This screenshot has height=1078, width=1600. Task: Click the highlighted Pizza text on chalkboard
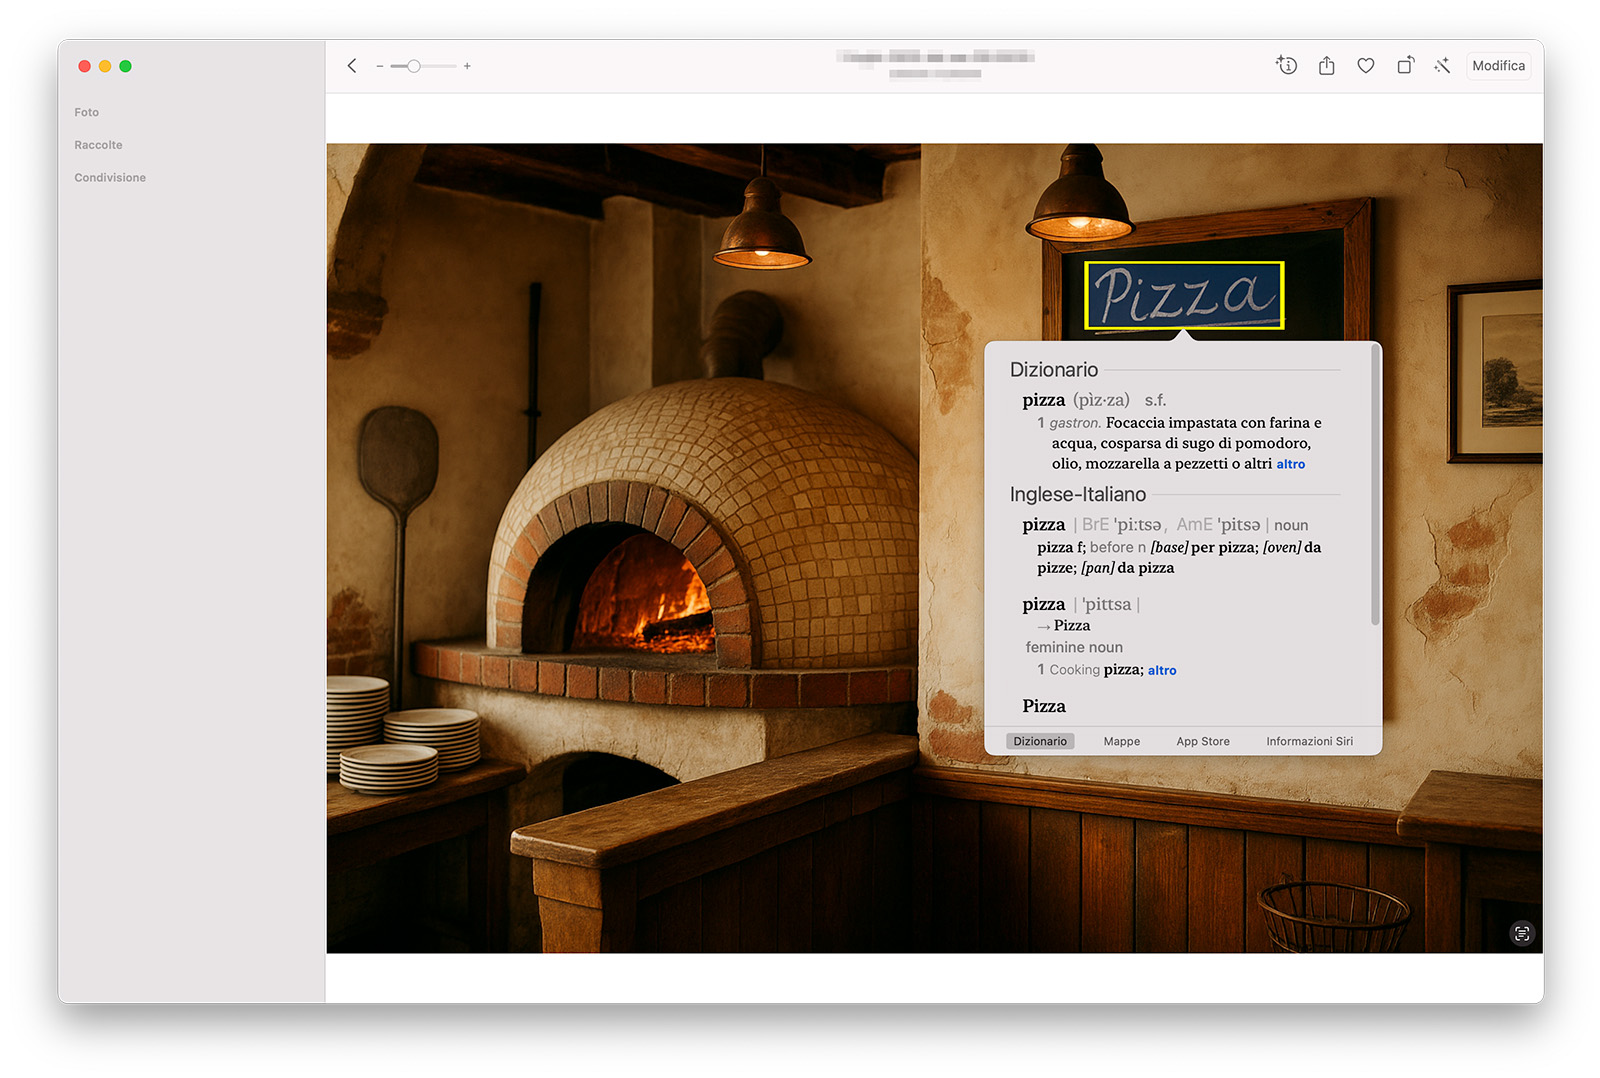coord(1184,295)
